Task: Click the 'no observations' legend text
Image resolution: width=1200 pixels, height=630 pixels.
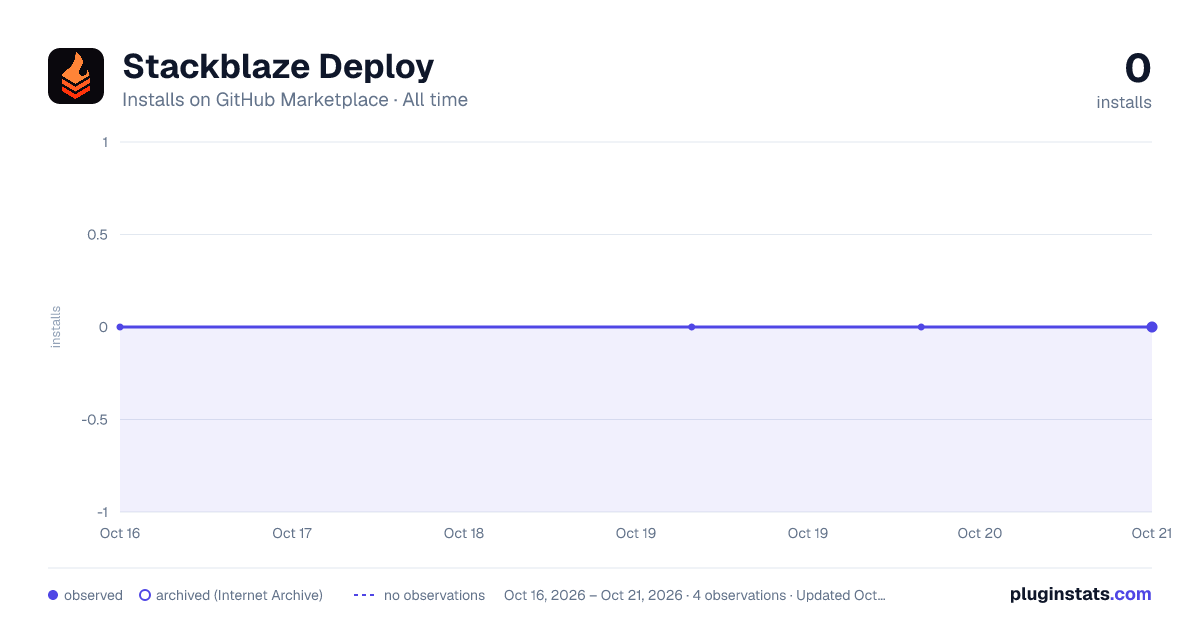Action: [x=434, y=595]
